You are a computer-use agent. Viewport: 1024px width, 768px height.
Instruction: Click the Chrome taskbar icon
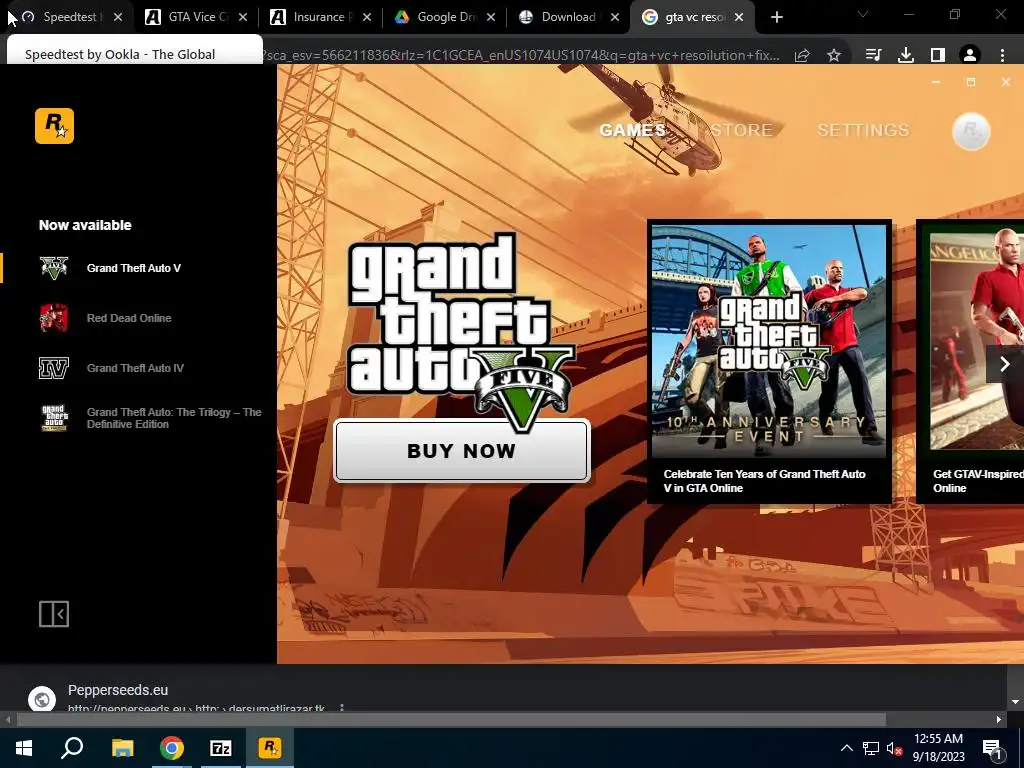pyautogui.click(x=172, y=748)
